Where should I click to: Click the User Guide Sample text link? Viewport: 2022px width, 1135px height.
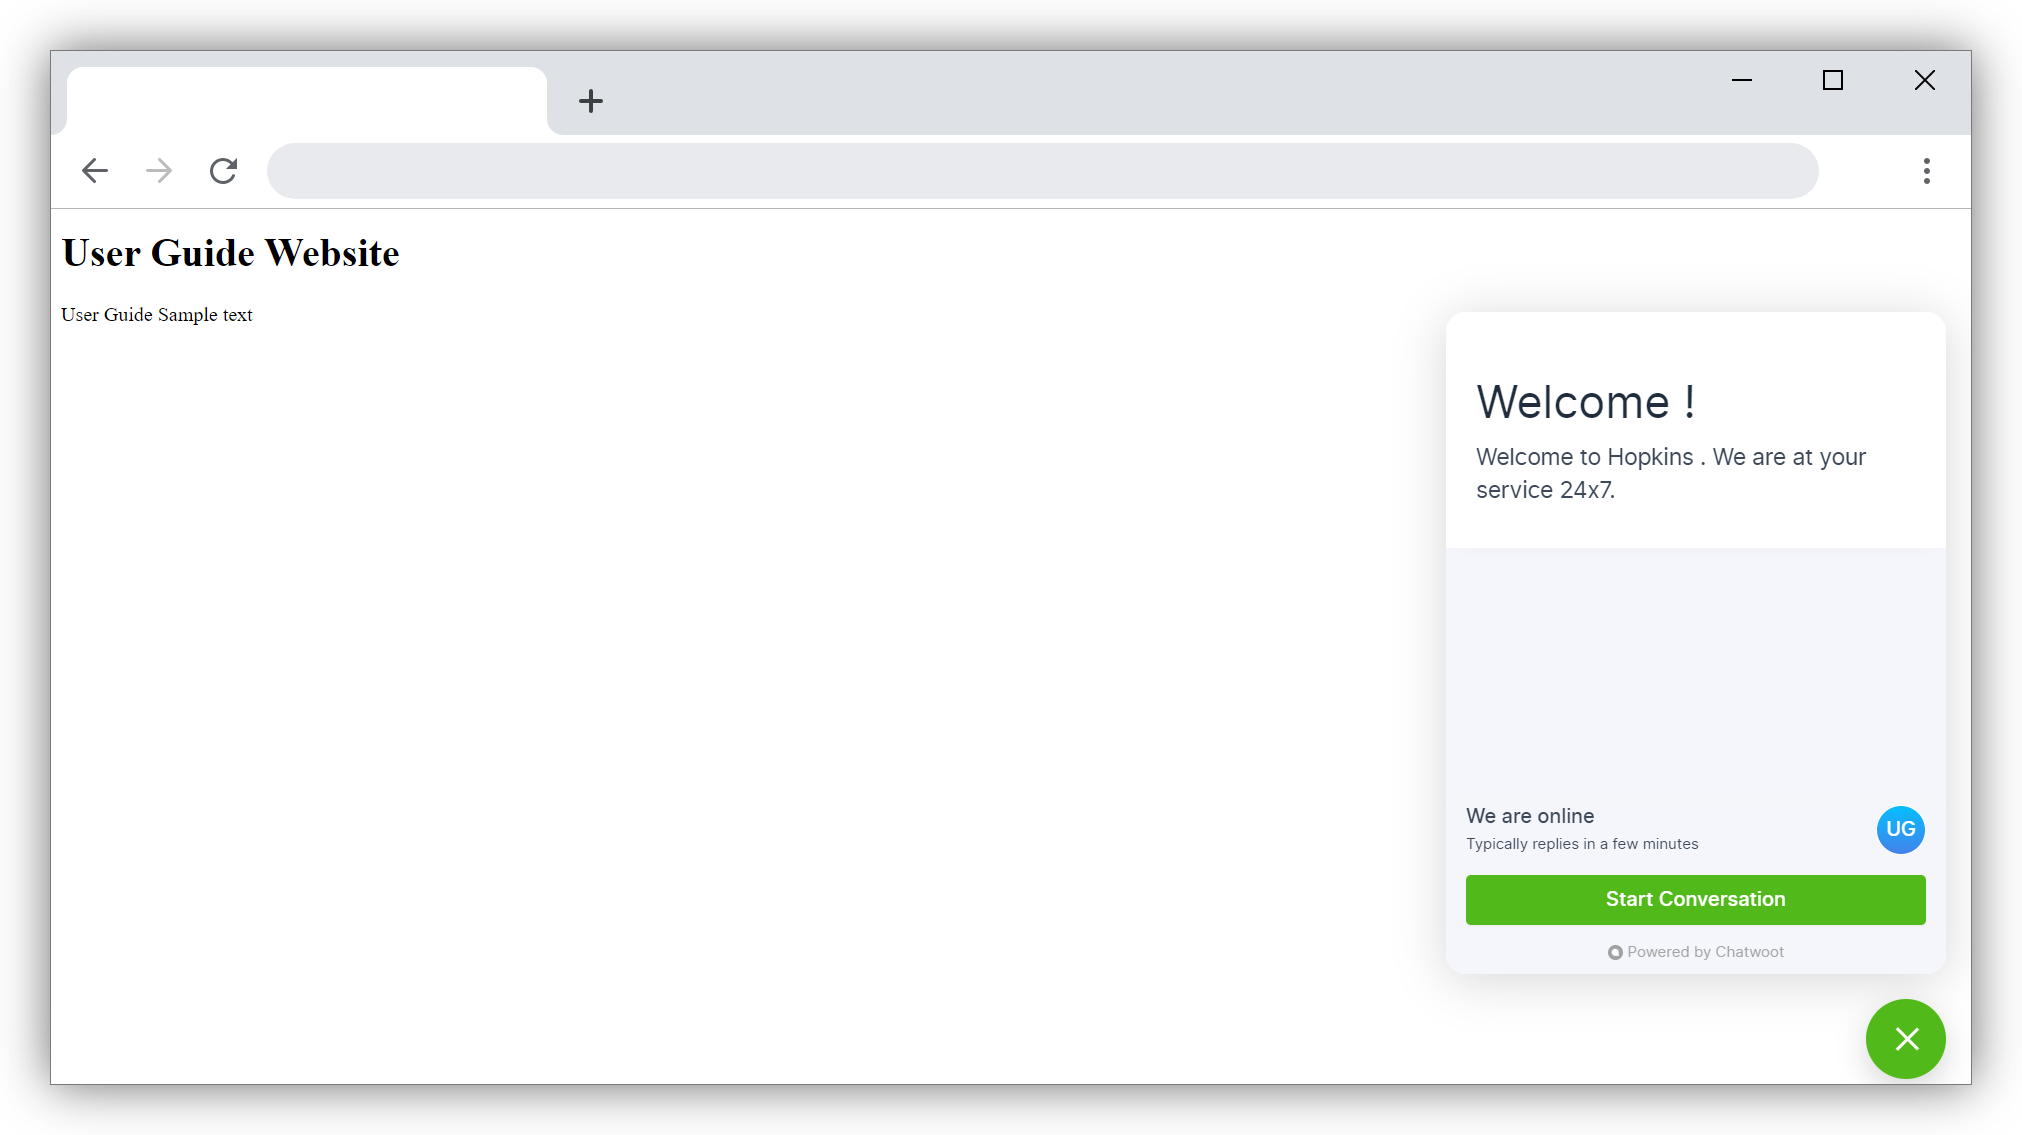[x=157, y=314]
